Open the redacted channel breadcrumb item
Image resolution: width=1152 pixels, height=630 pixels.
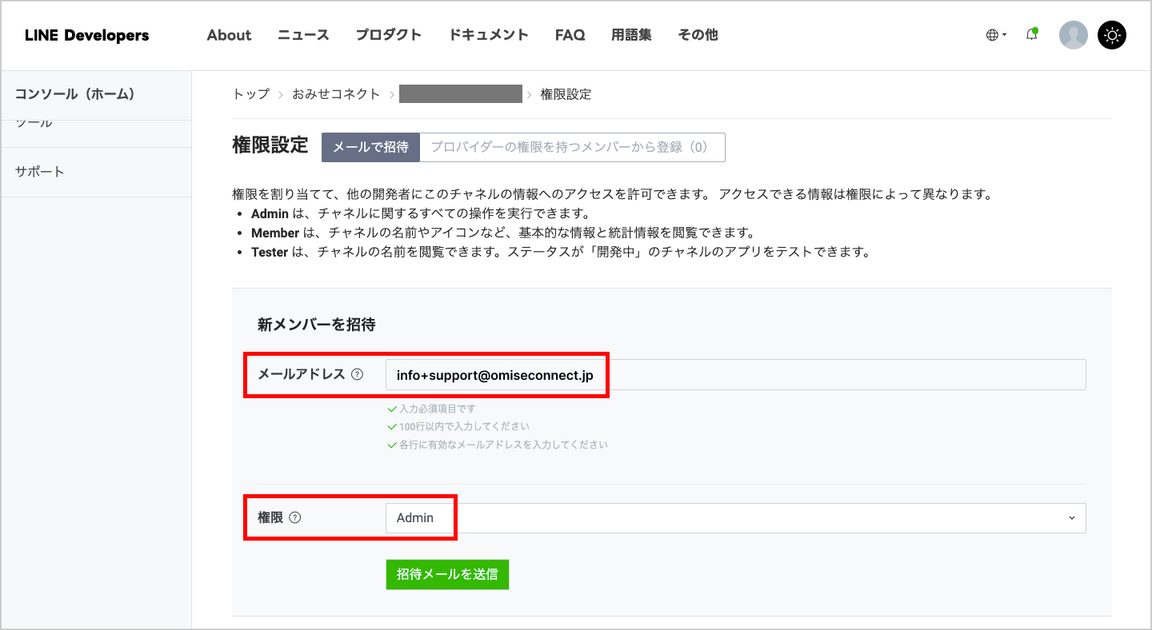(x=461, y=94)
